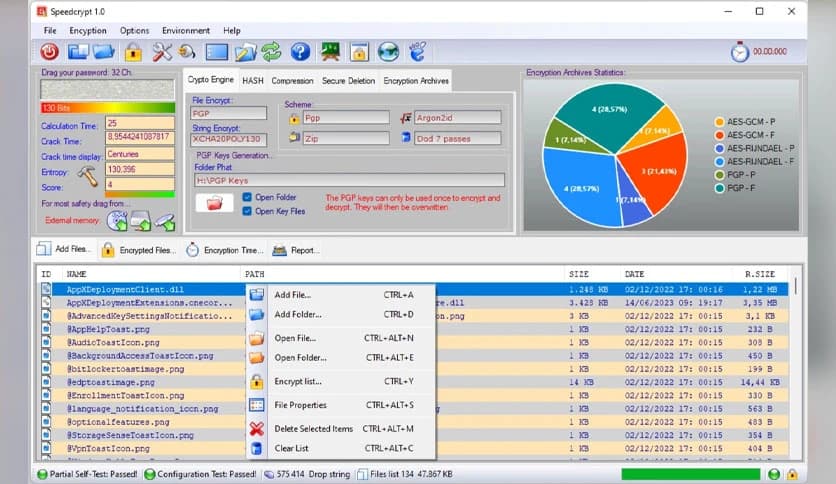
Task: Switch to the Encryption Archives tab
Action: click(416, 80)
